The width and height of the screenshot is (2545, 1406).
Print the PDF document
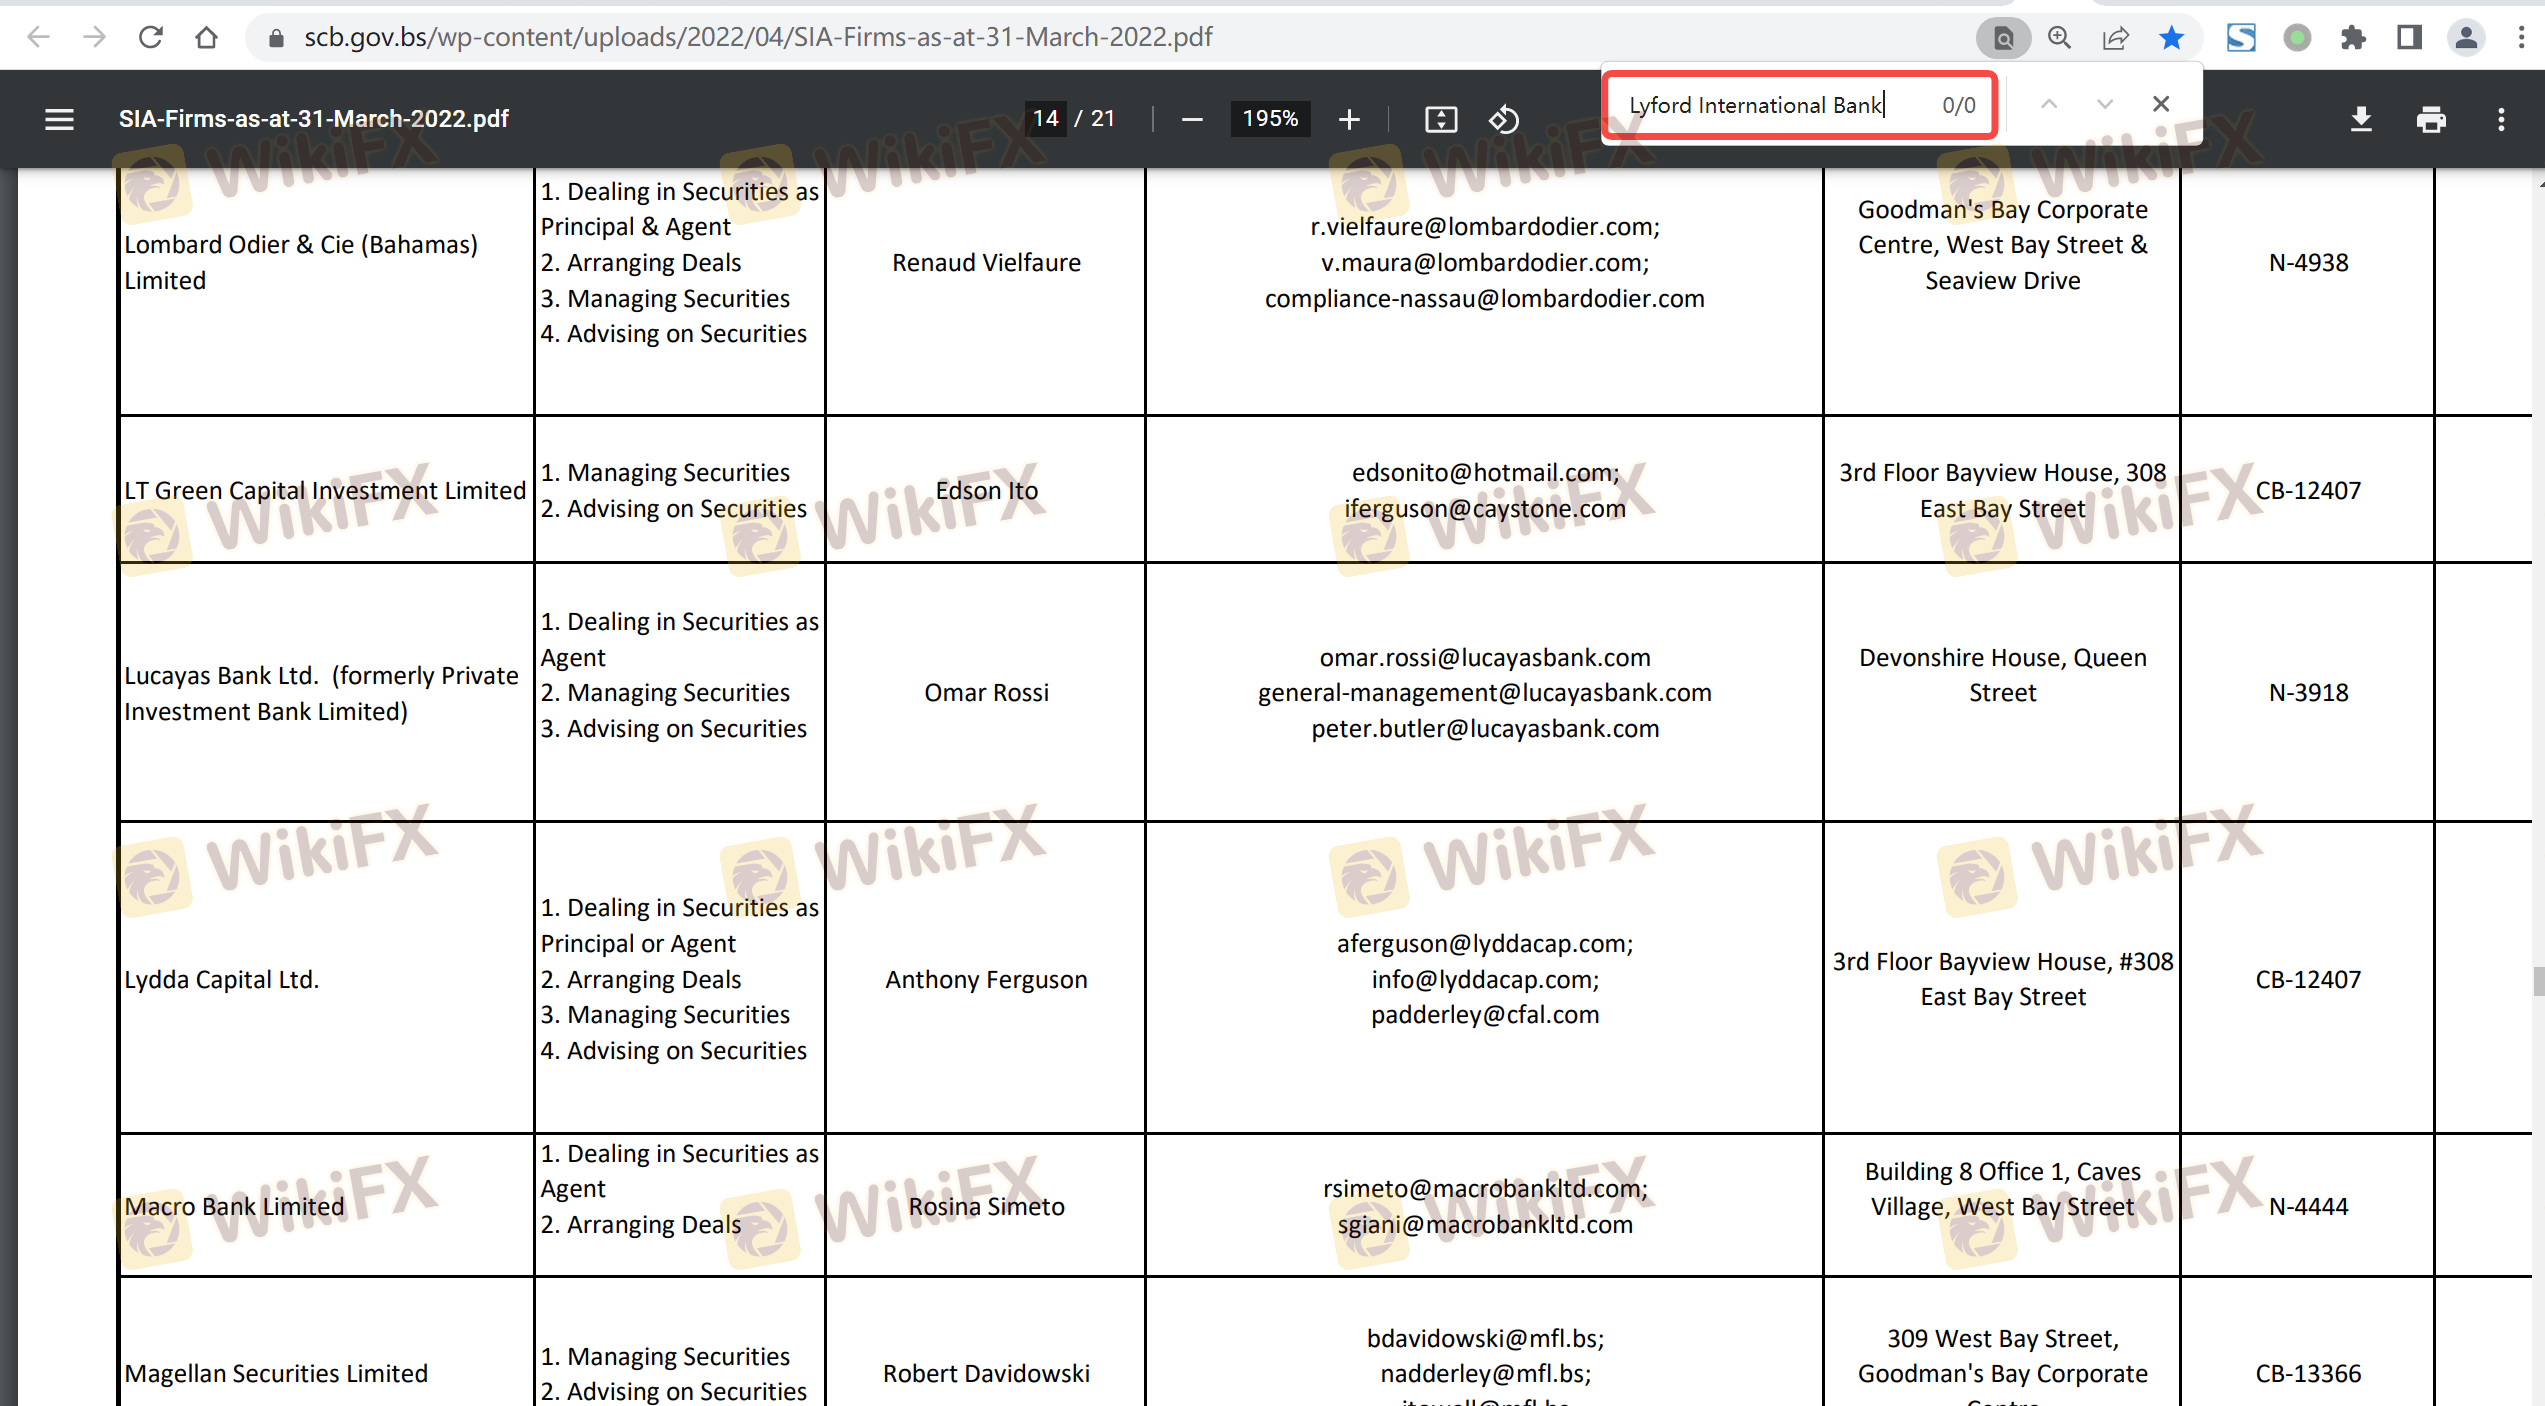click(2431, 119)
